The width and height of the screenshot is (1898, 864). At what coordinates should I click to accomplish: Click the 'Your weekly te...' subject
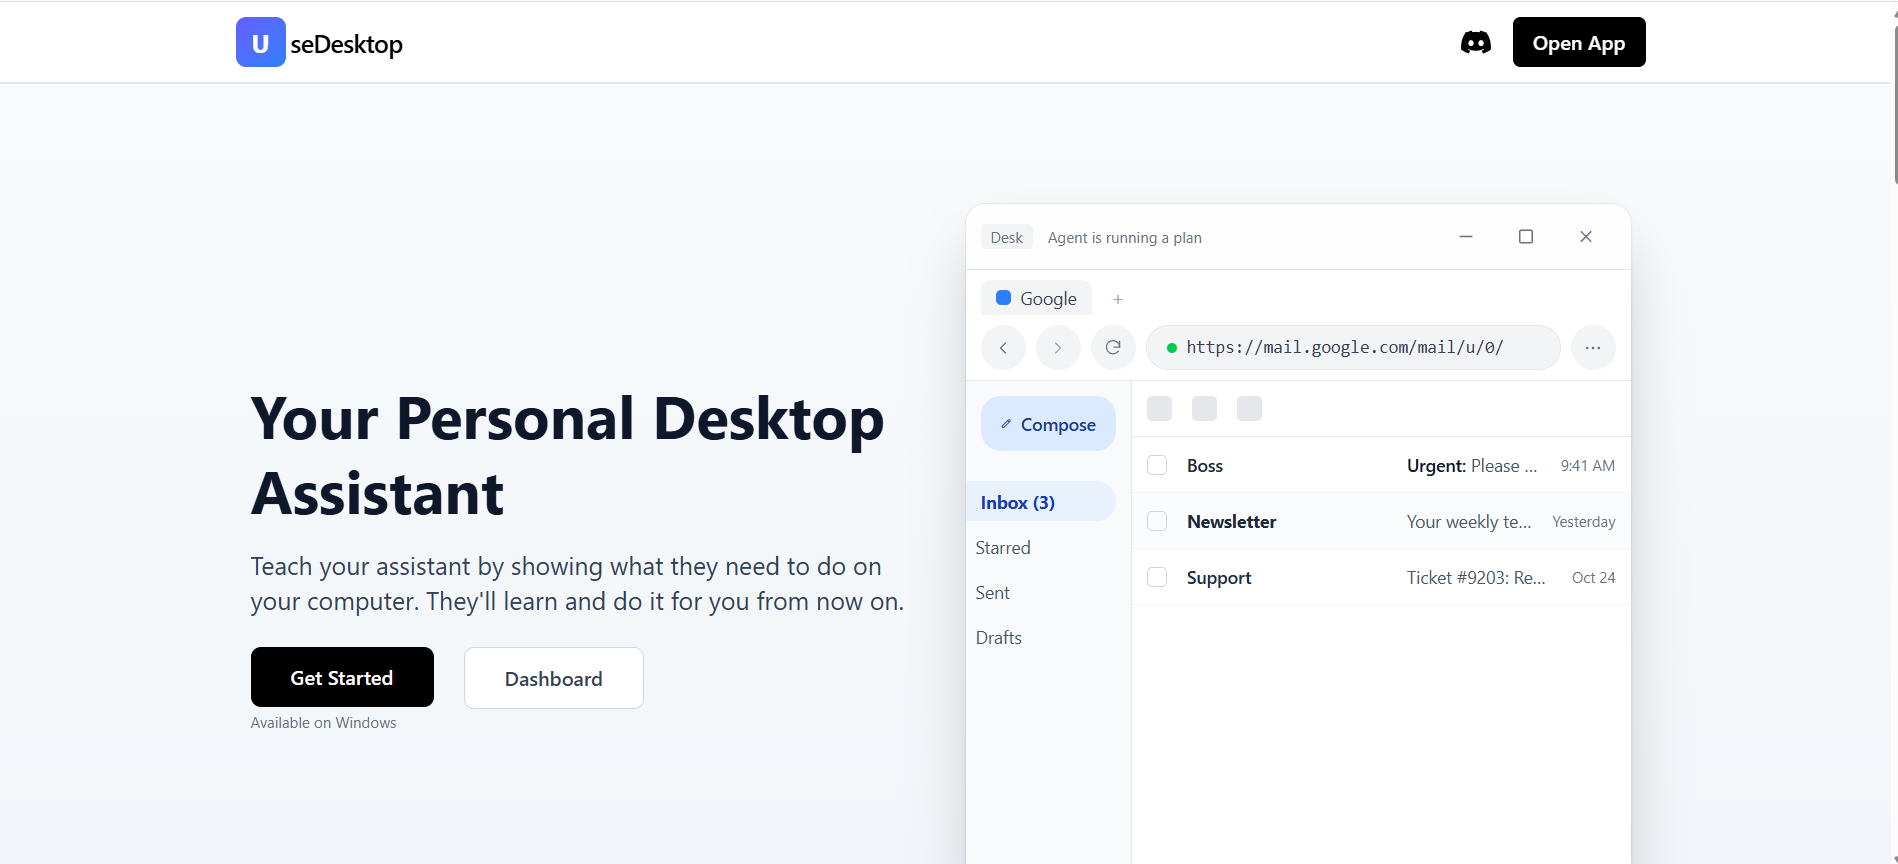[1469, 521]
